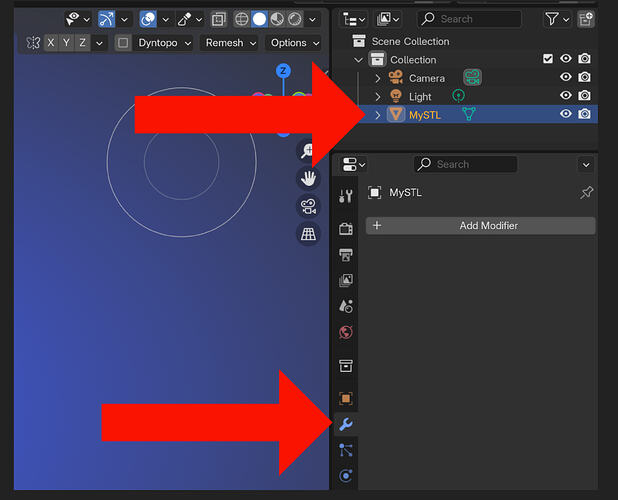Uncheck the Collection exclude checkbox

548,59
